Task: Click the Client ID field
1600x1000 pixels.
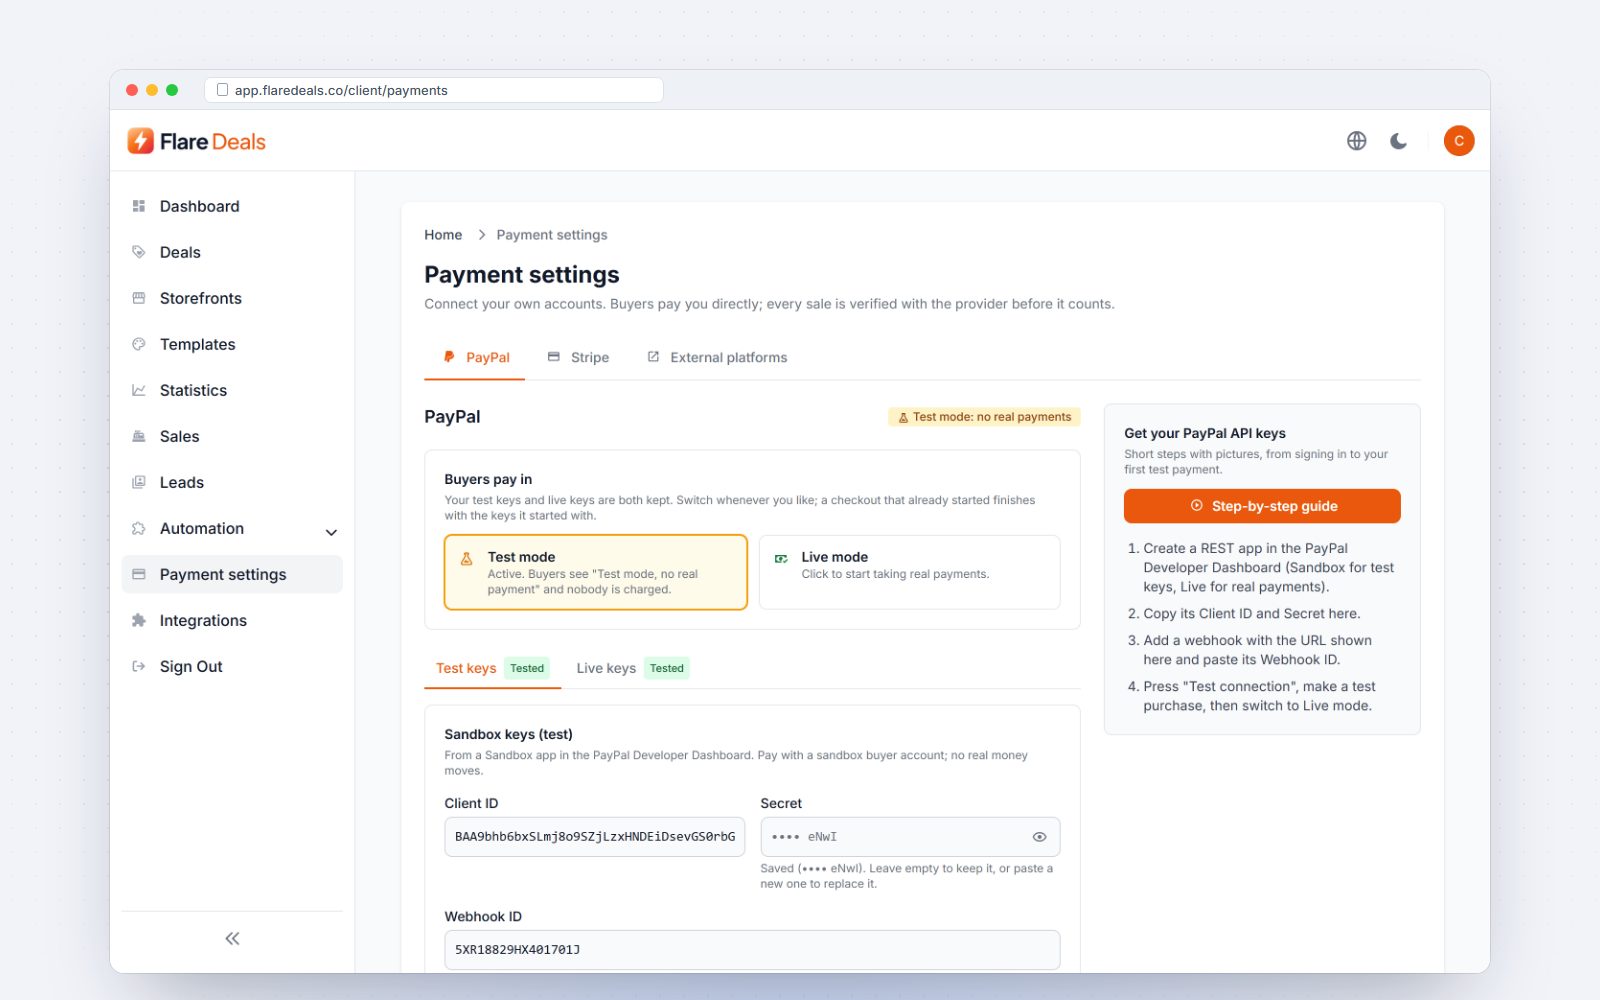Action: (x=595, y=837)
